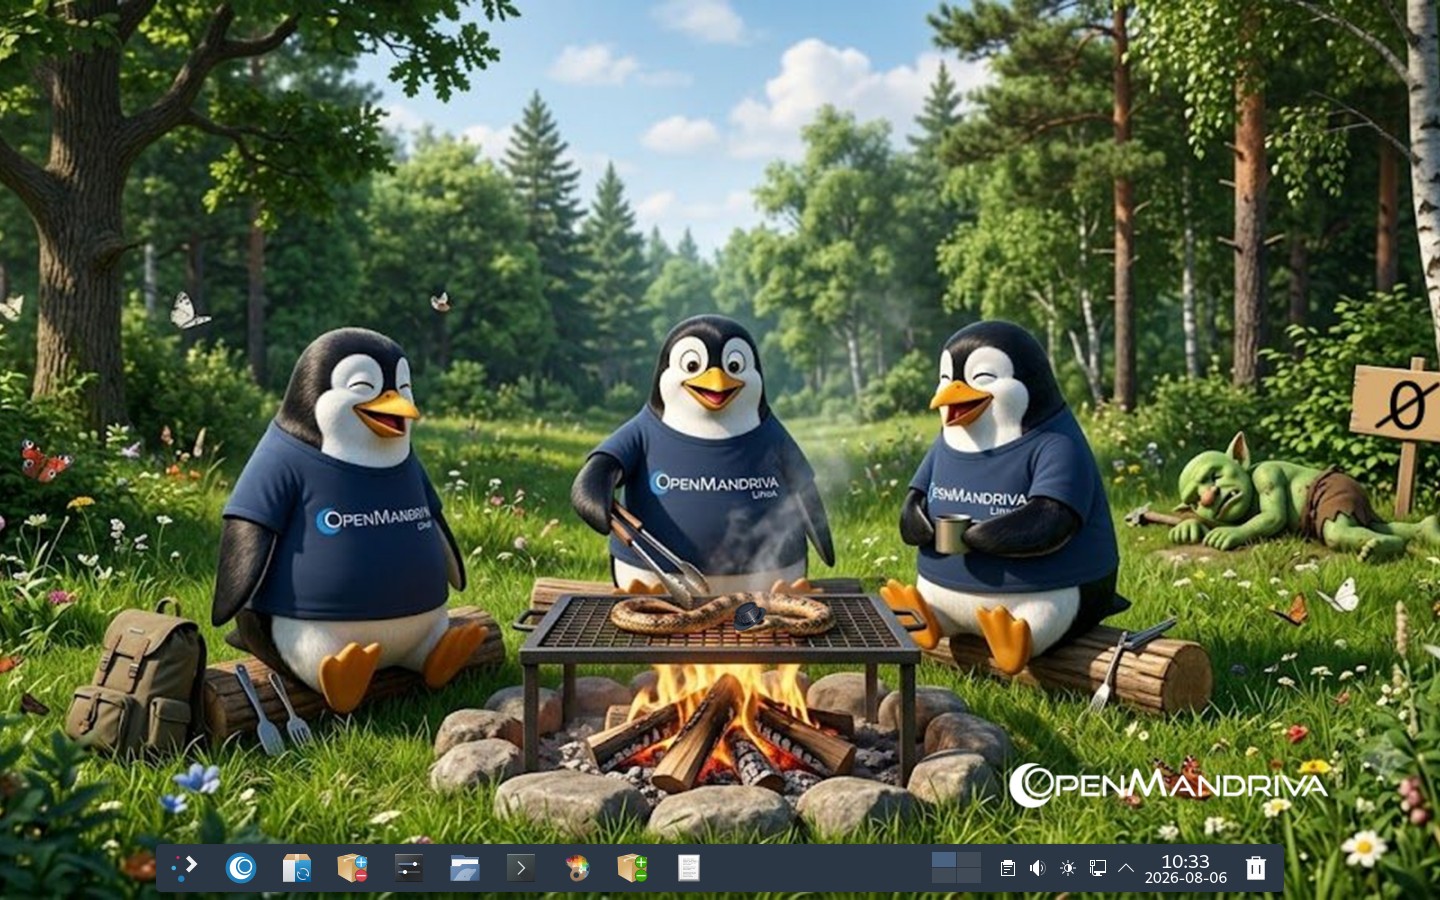Open the color palette paint app icon

pyautogui.click(x=577, y=867)
